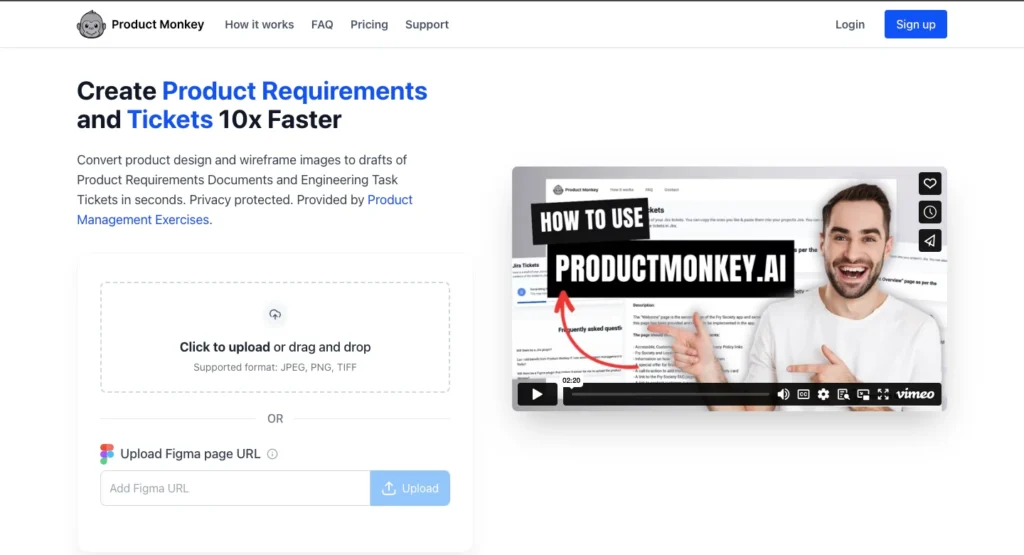Screen dimensions: 1024x555
Task: Focus the Add Figma URL input field
Action: pyautogui.click(x=235, y=488)
